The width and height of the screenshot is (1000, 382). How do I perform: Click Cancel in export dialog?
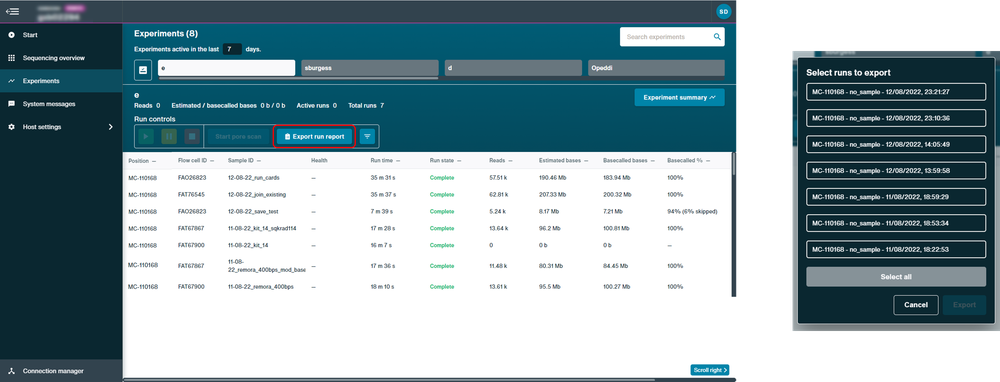tap(916, 305)
